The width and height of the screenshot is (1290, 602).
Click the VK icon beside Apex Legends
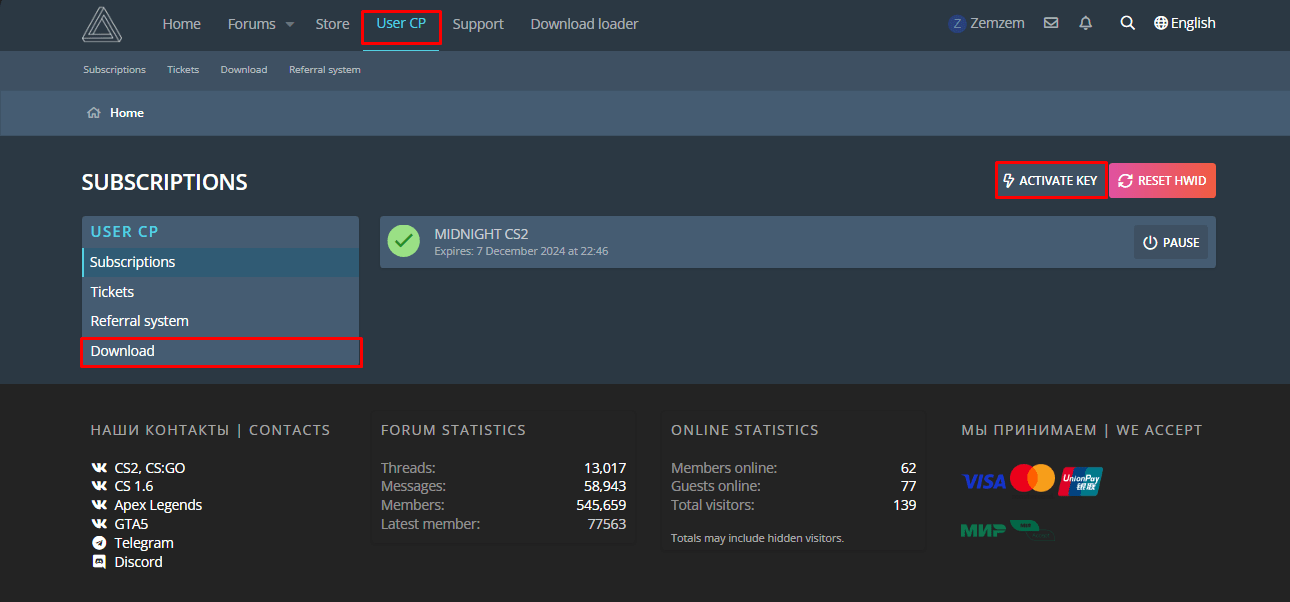[99, 505]
